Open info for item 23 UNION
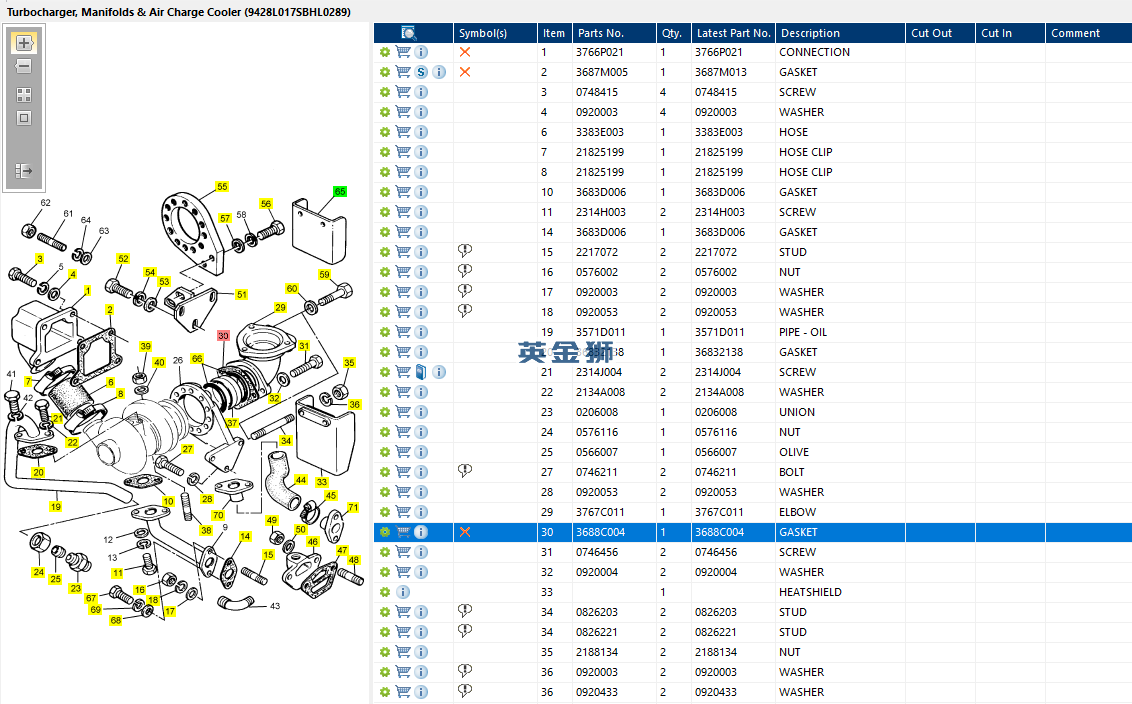Viewport: 1132px width, 704px height. (x=421, y=412)
